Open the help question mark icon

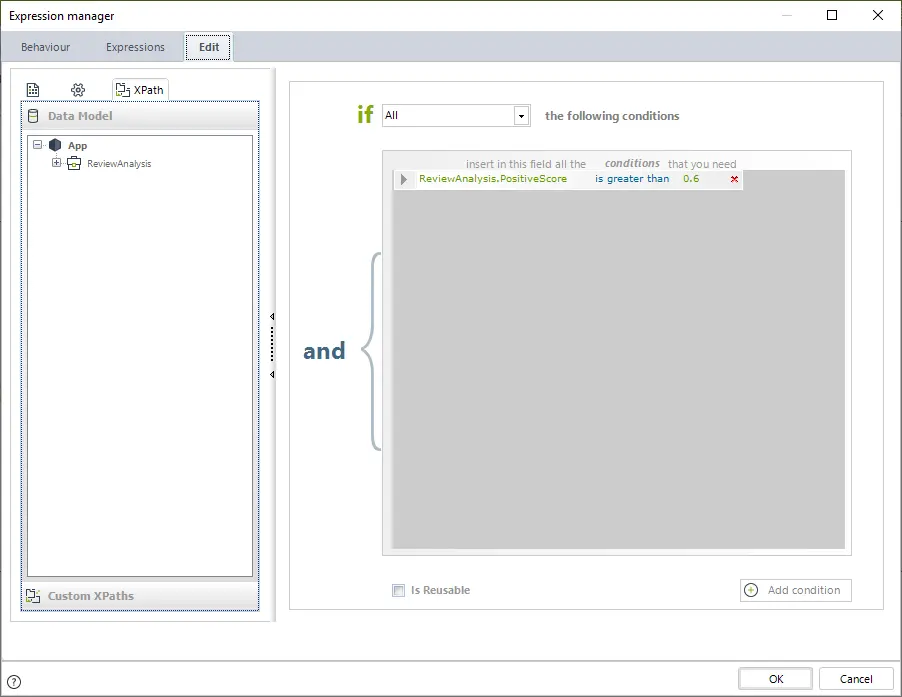tap(14, 682)
